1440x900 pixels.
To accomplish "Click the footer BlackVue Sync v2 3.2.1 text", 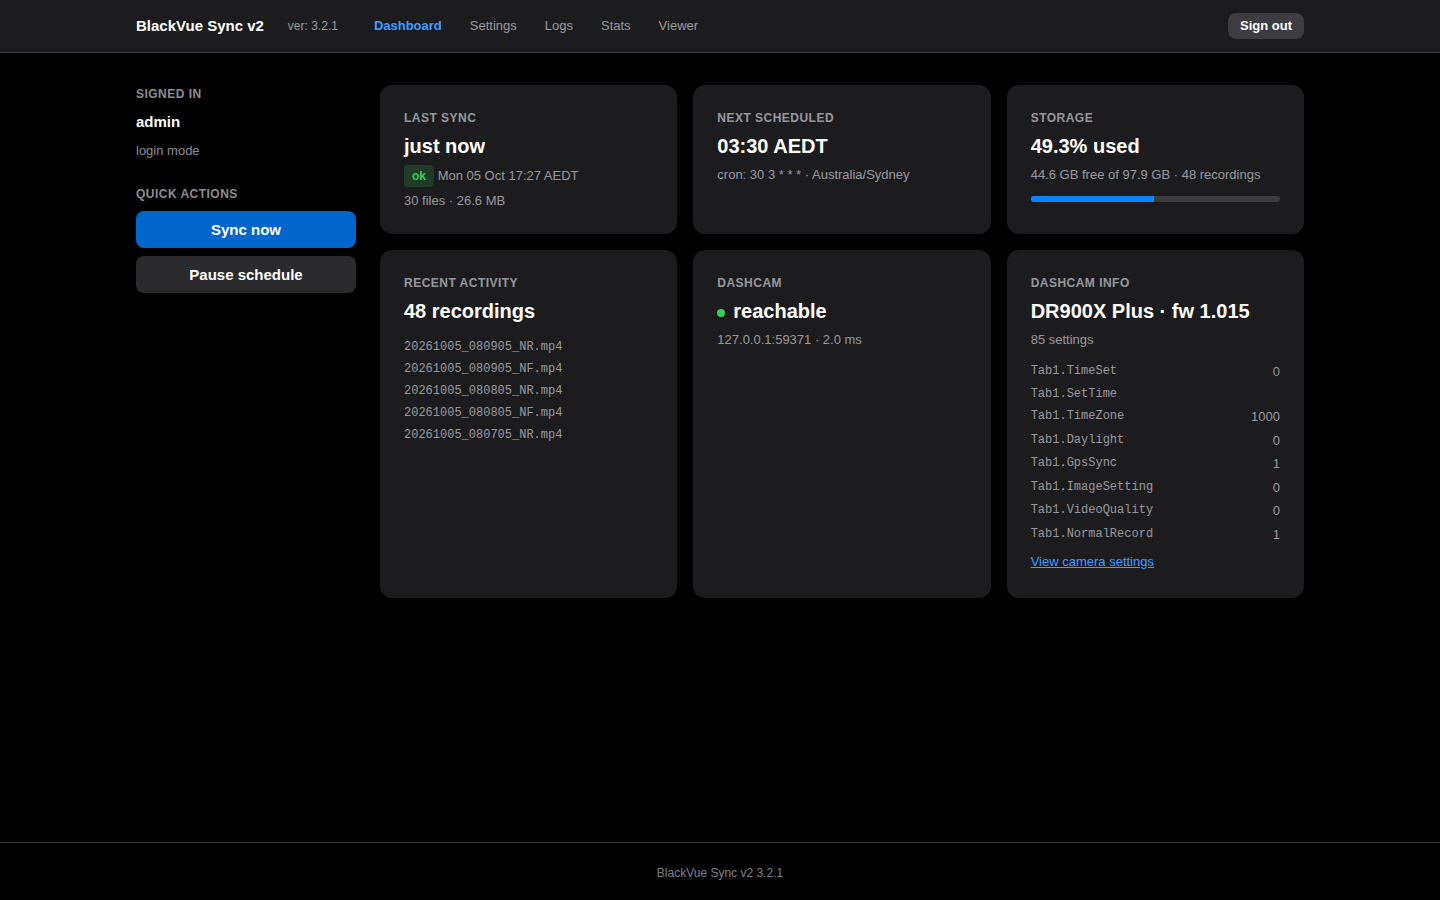I will 720,873.
